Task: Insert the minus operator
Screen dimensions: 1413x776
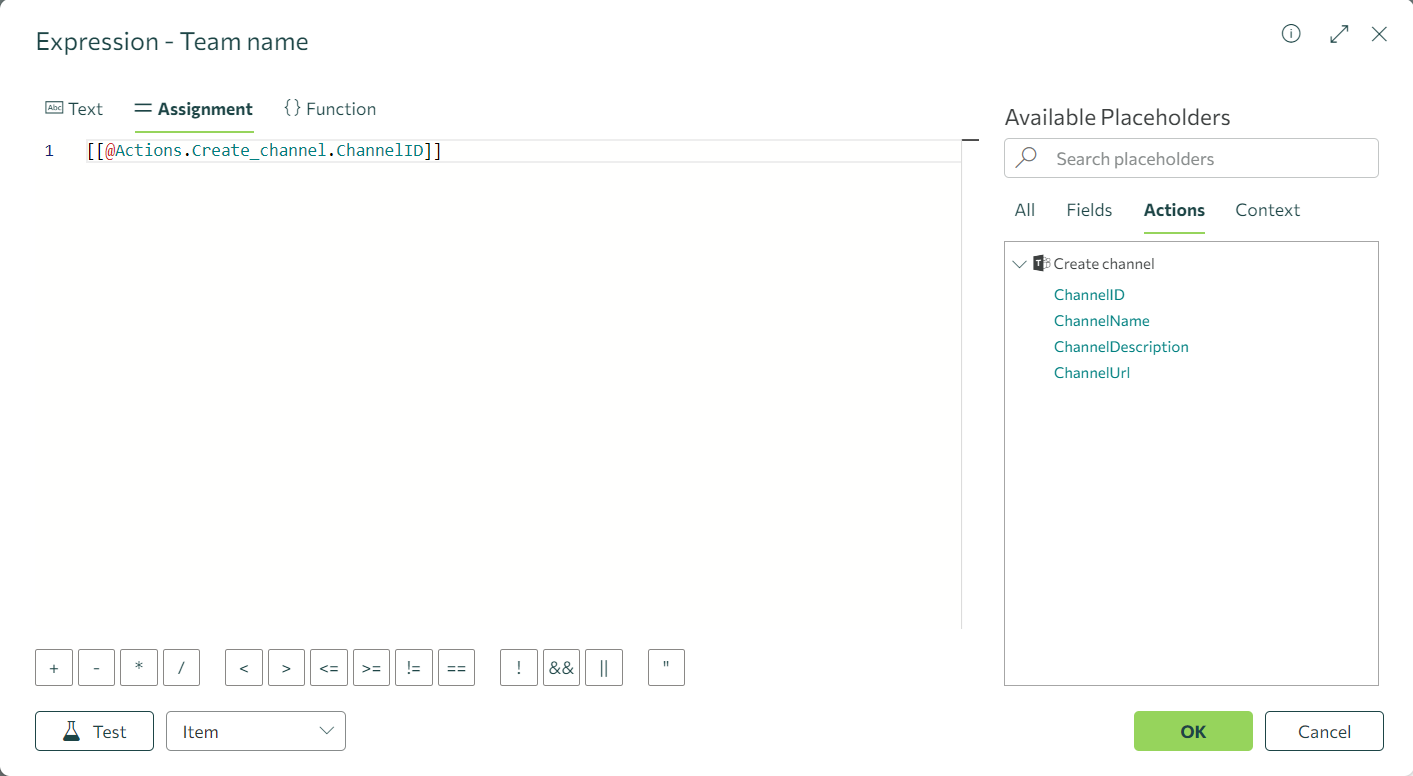Action: (x=96, y=668)
